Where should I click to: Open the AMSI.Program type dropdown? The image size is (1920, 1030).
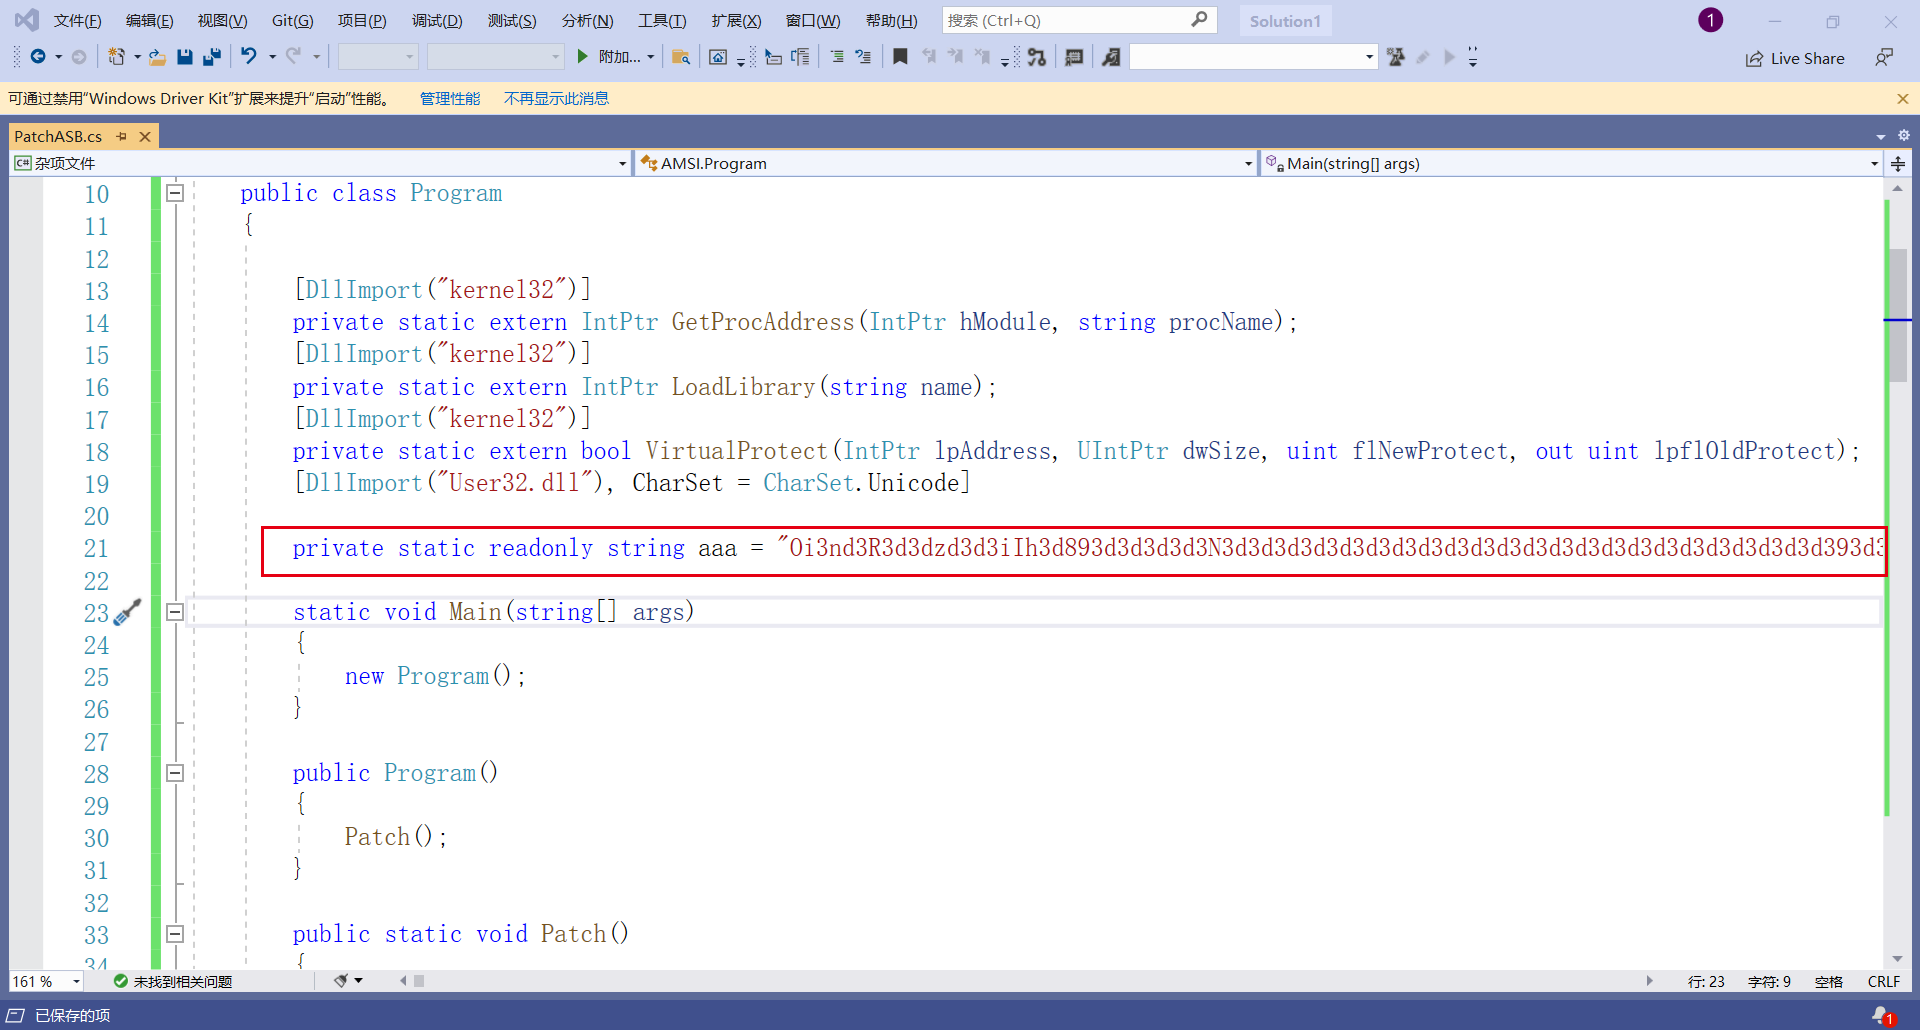(1248, 164)
